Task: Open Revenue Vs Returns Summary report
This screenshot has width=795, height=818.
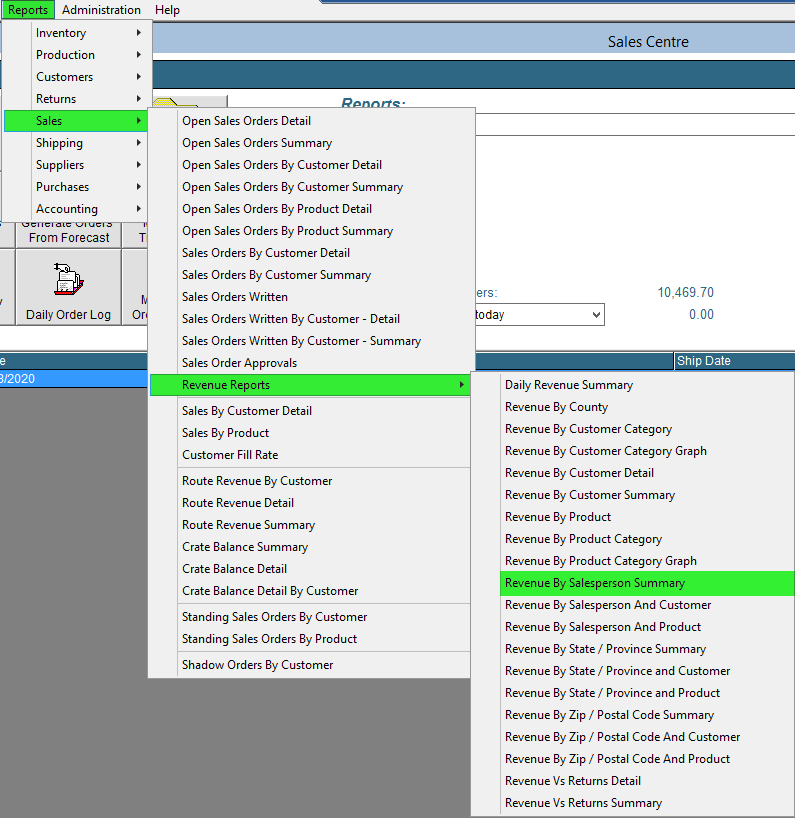Action: [633, 803]
